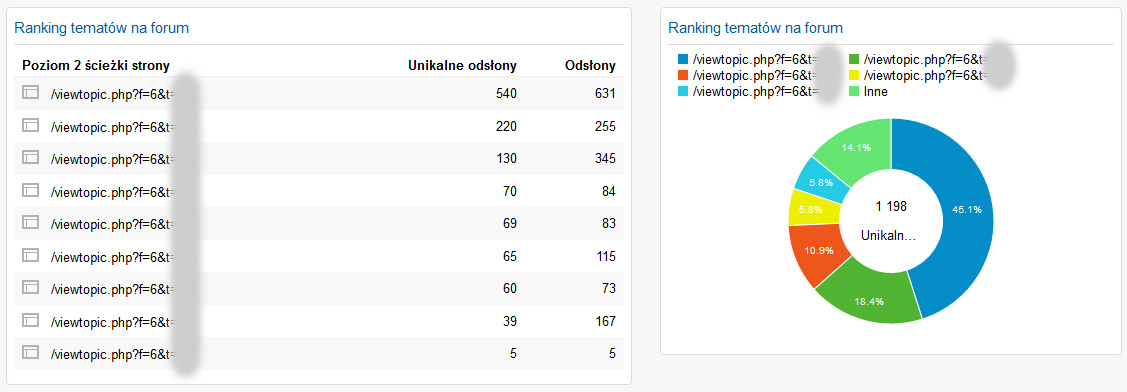Click the orange legend color square
Screen dimensions: 1127x392
pos(683,75)
